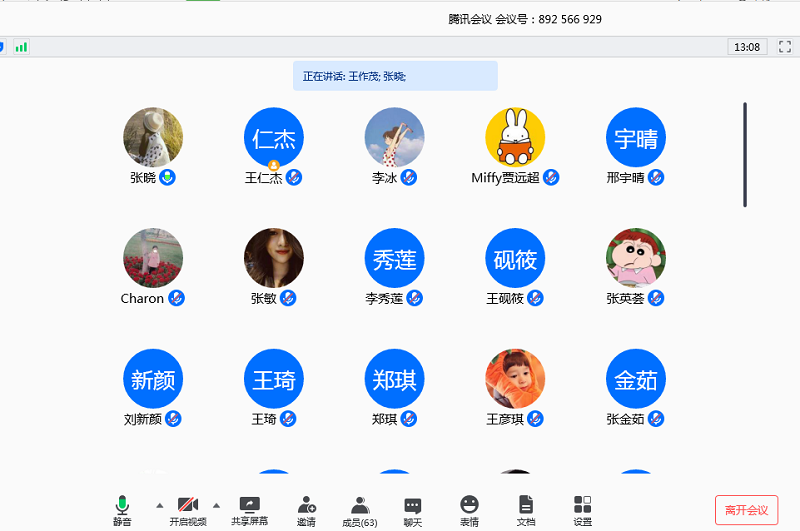Start sharing screen via 共享屏幕

coord(249,509)
